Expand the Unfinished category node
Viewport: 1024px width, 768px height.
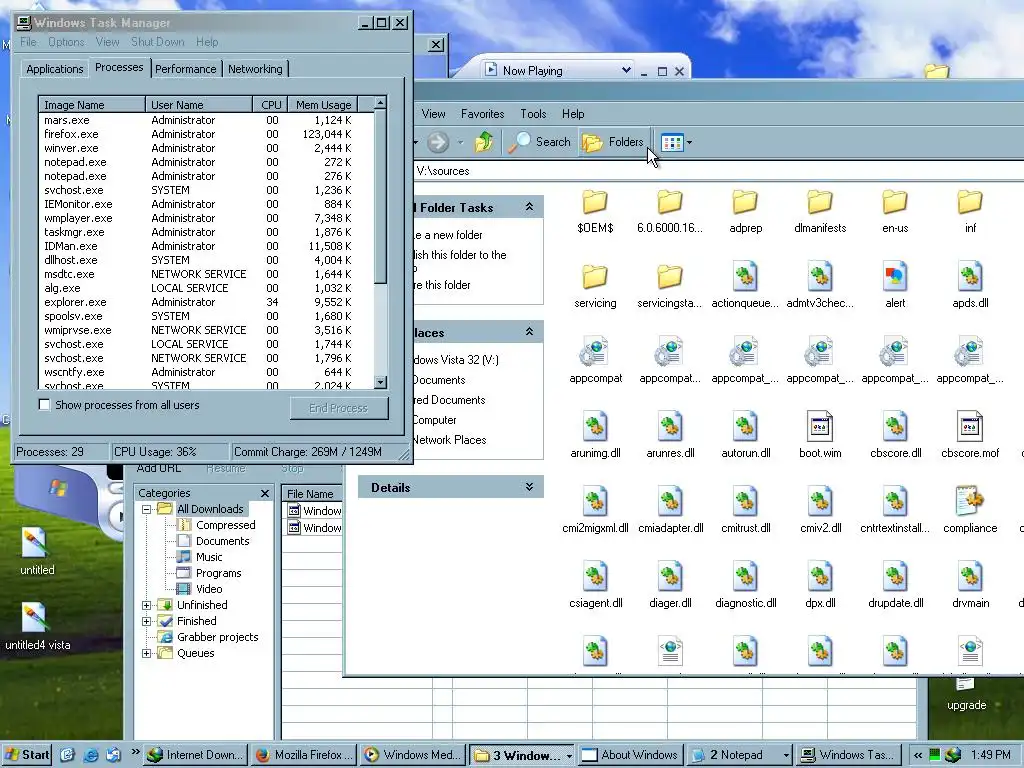coord(147,605)
